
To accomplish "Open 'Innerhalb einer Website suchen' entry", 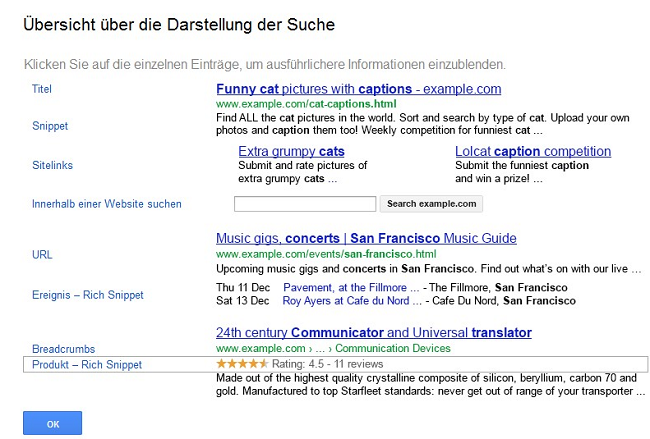I will tap(107, 204).
